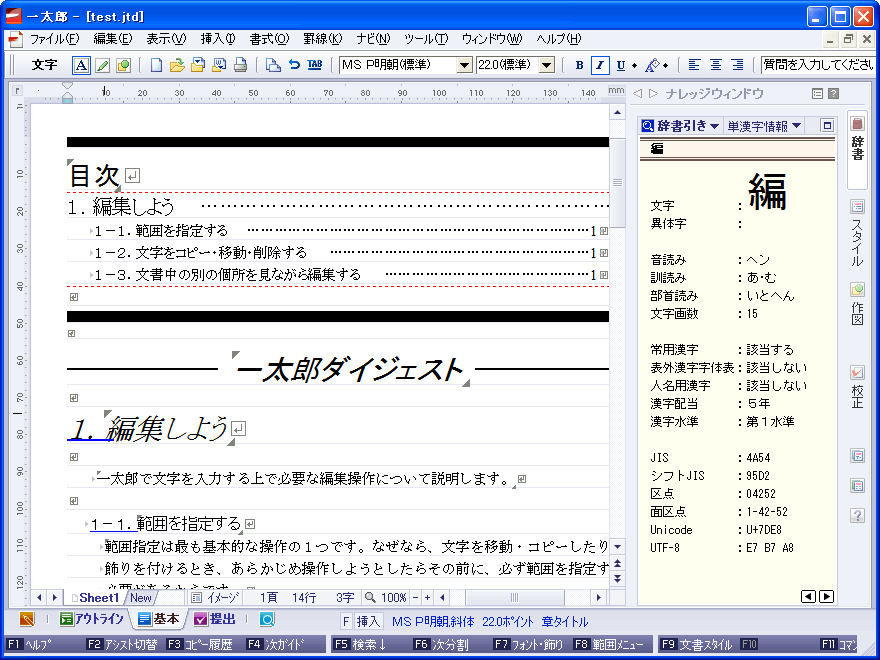The image size is (880, 660).
Task: Open the 編集(E) menu
Action: (112, 39)
